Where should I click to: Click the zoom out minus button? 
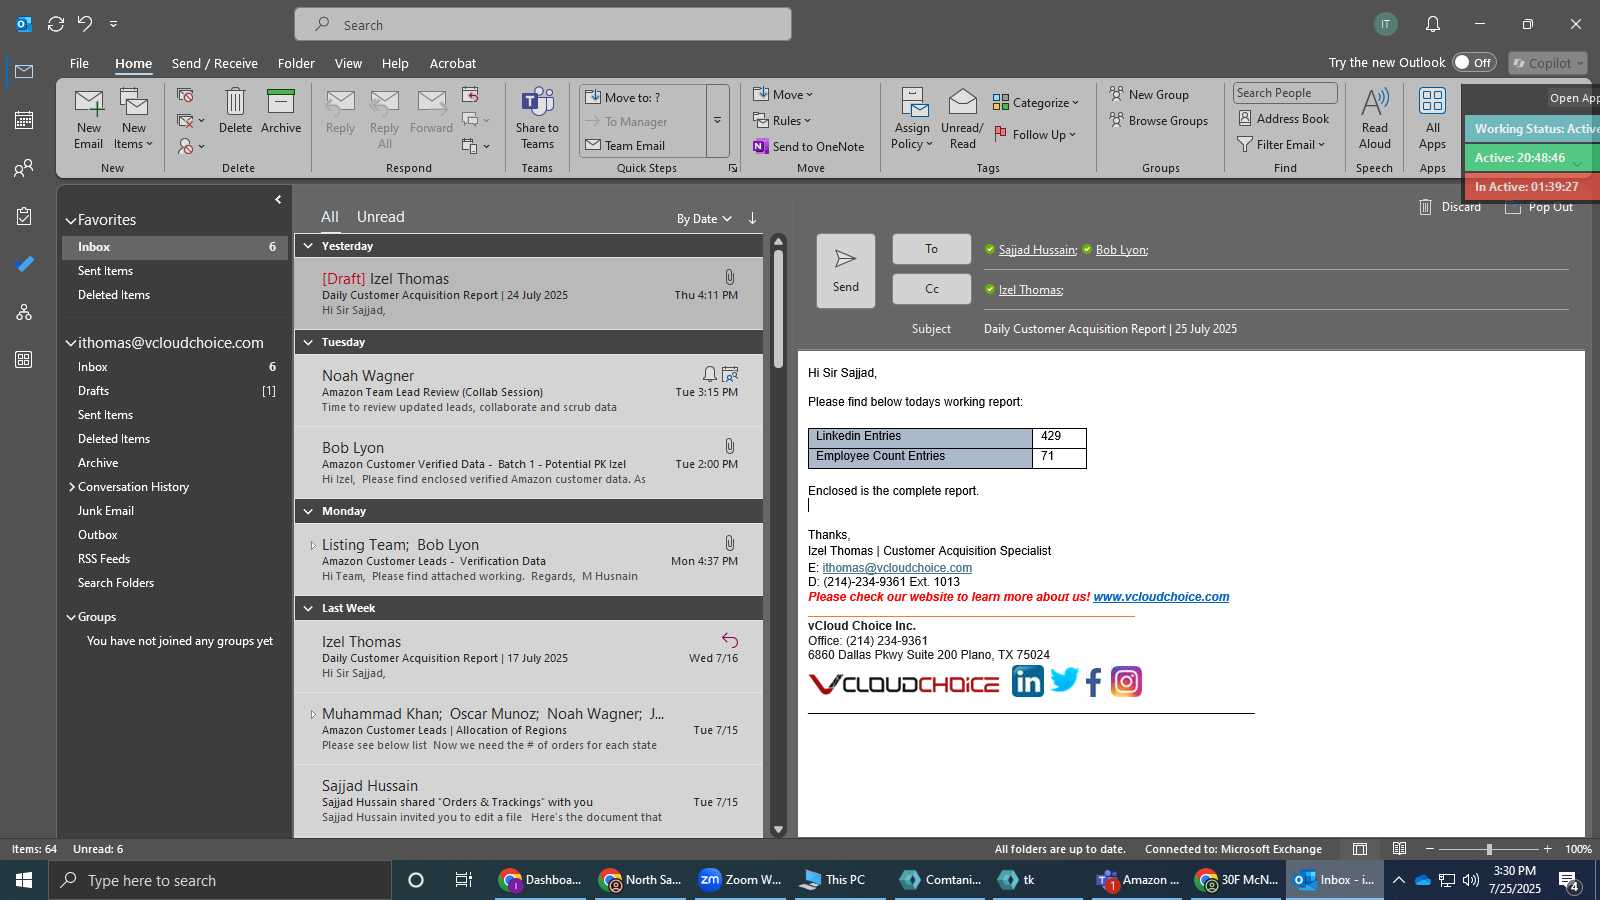1430,849
